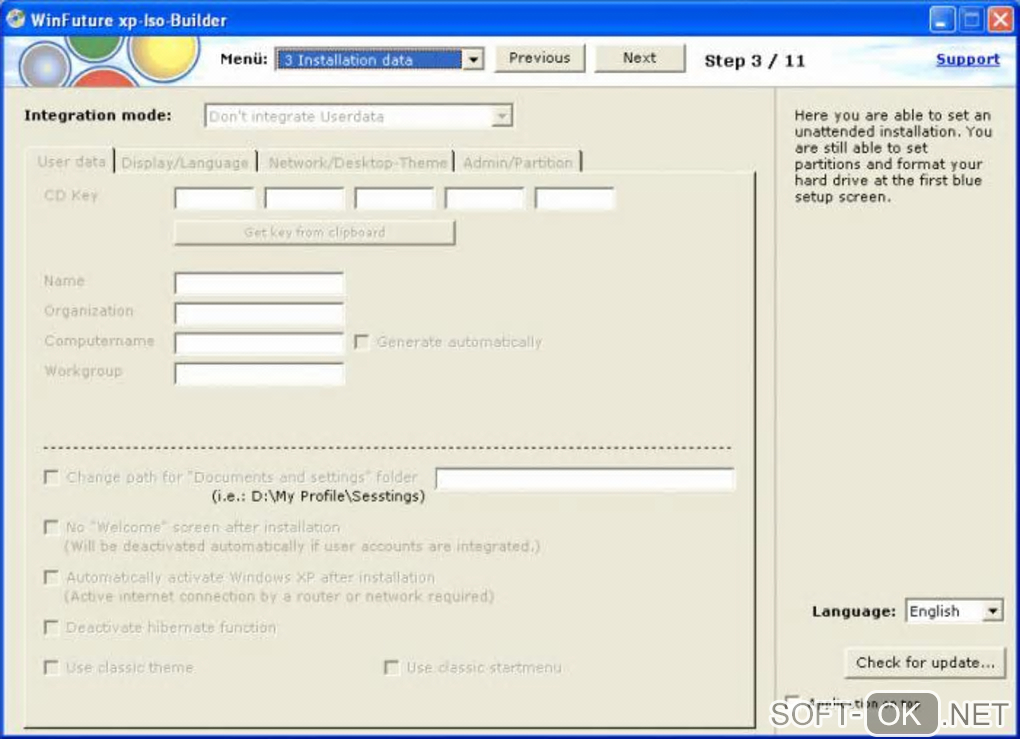The width and height of the screenshot is (1020, 739).
Task: Click the fifth CD Key field
Action: coord(574,198)
